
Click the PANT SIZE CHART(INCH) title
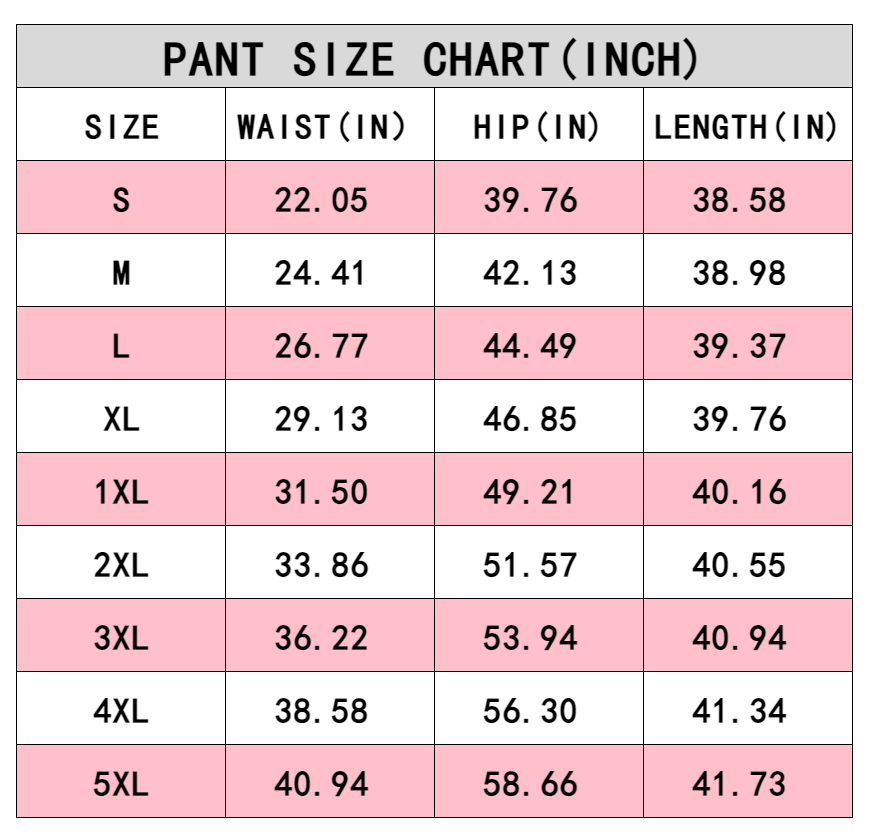pyautogui.click(x=430, y=59)
